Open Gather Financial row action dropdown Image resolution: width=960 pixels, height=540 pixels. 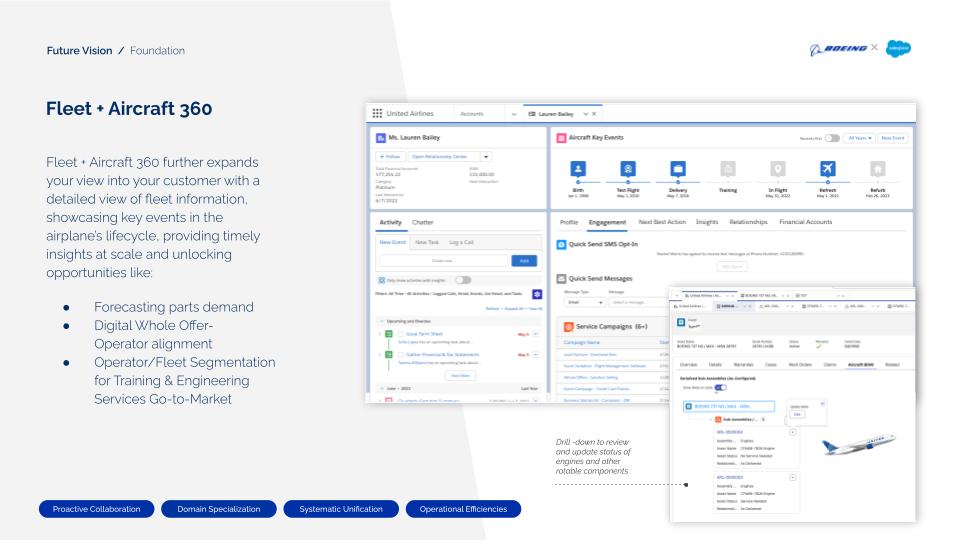(536, 354)
